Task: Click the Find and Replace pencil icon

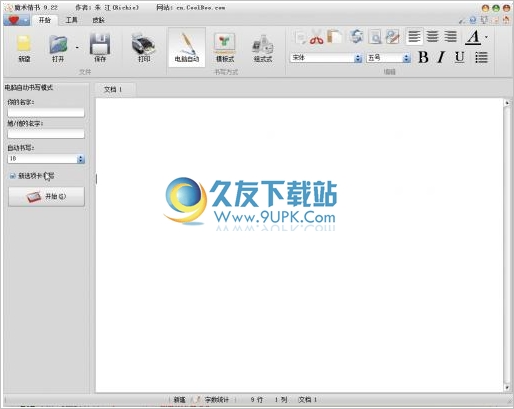Action: 393,37
